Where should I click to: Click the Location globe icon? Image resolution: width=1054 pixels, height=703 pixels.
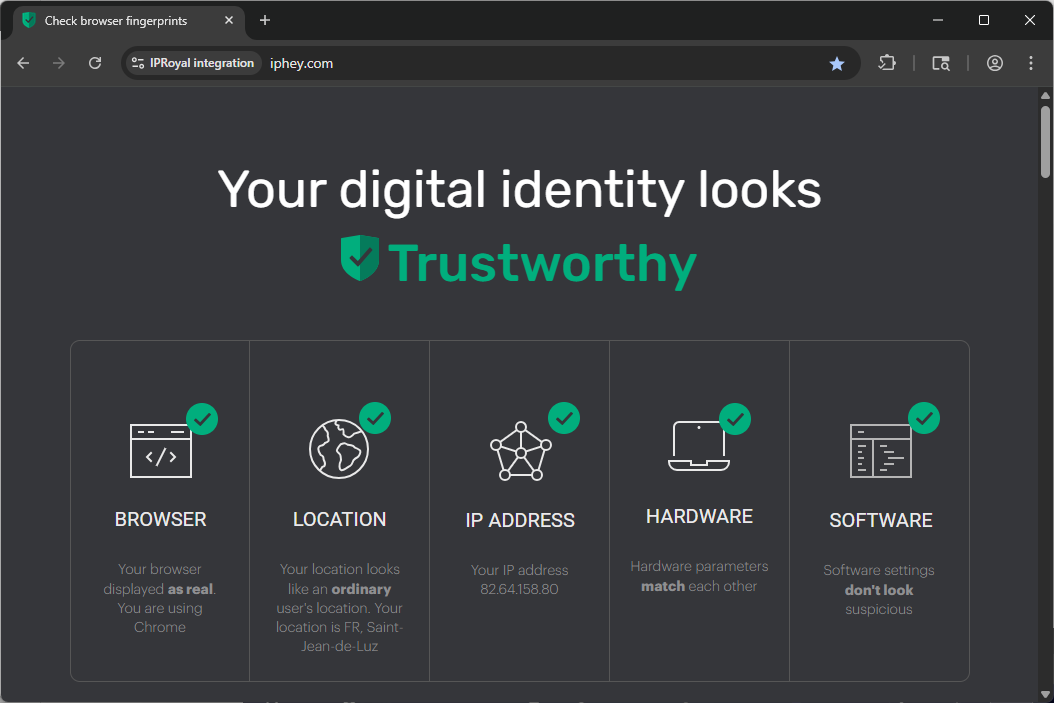click(339, 448)
